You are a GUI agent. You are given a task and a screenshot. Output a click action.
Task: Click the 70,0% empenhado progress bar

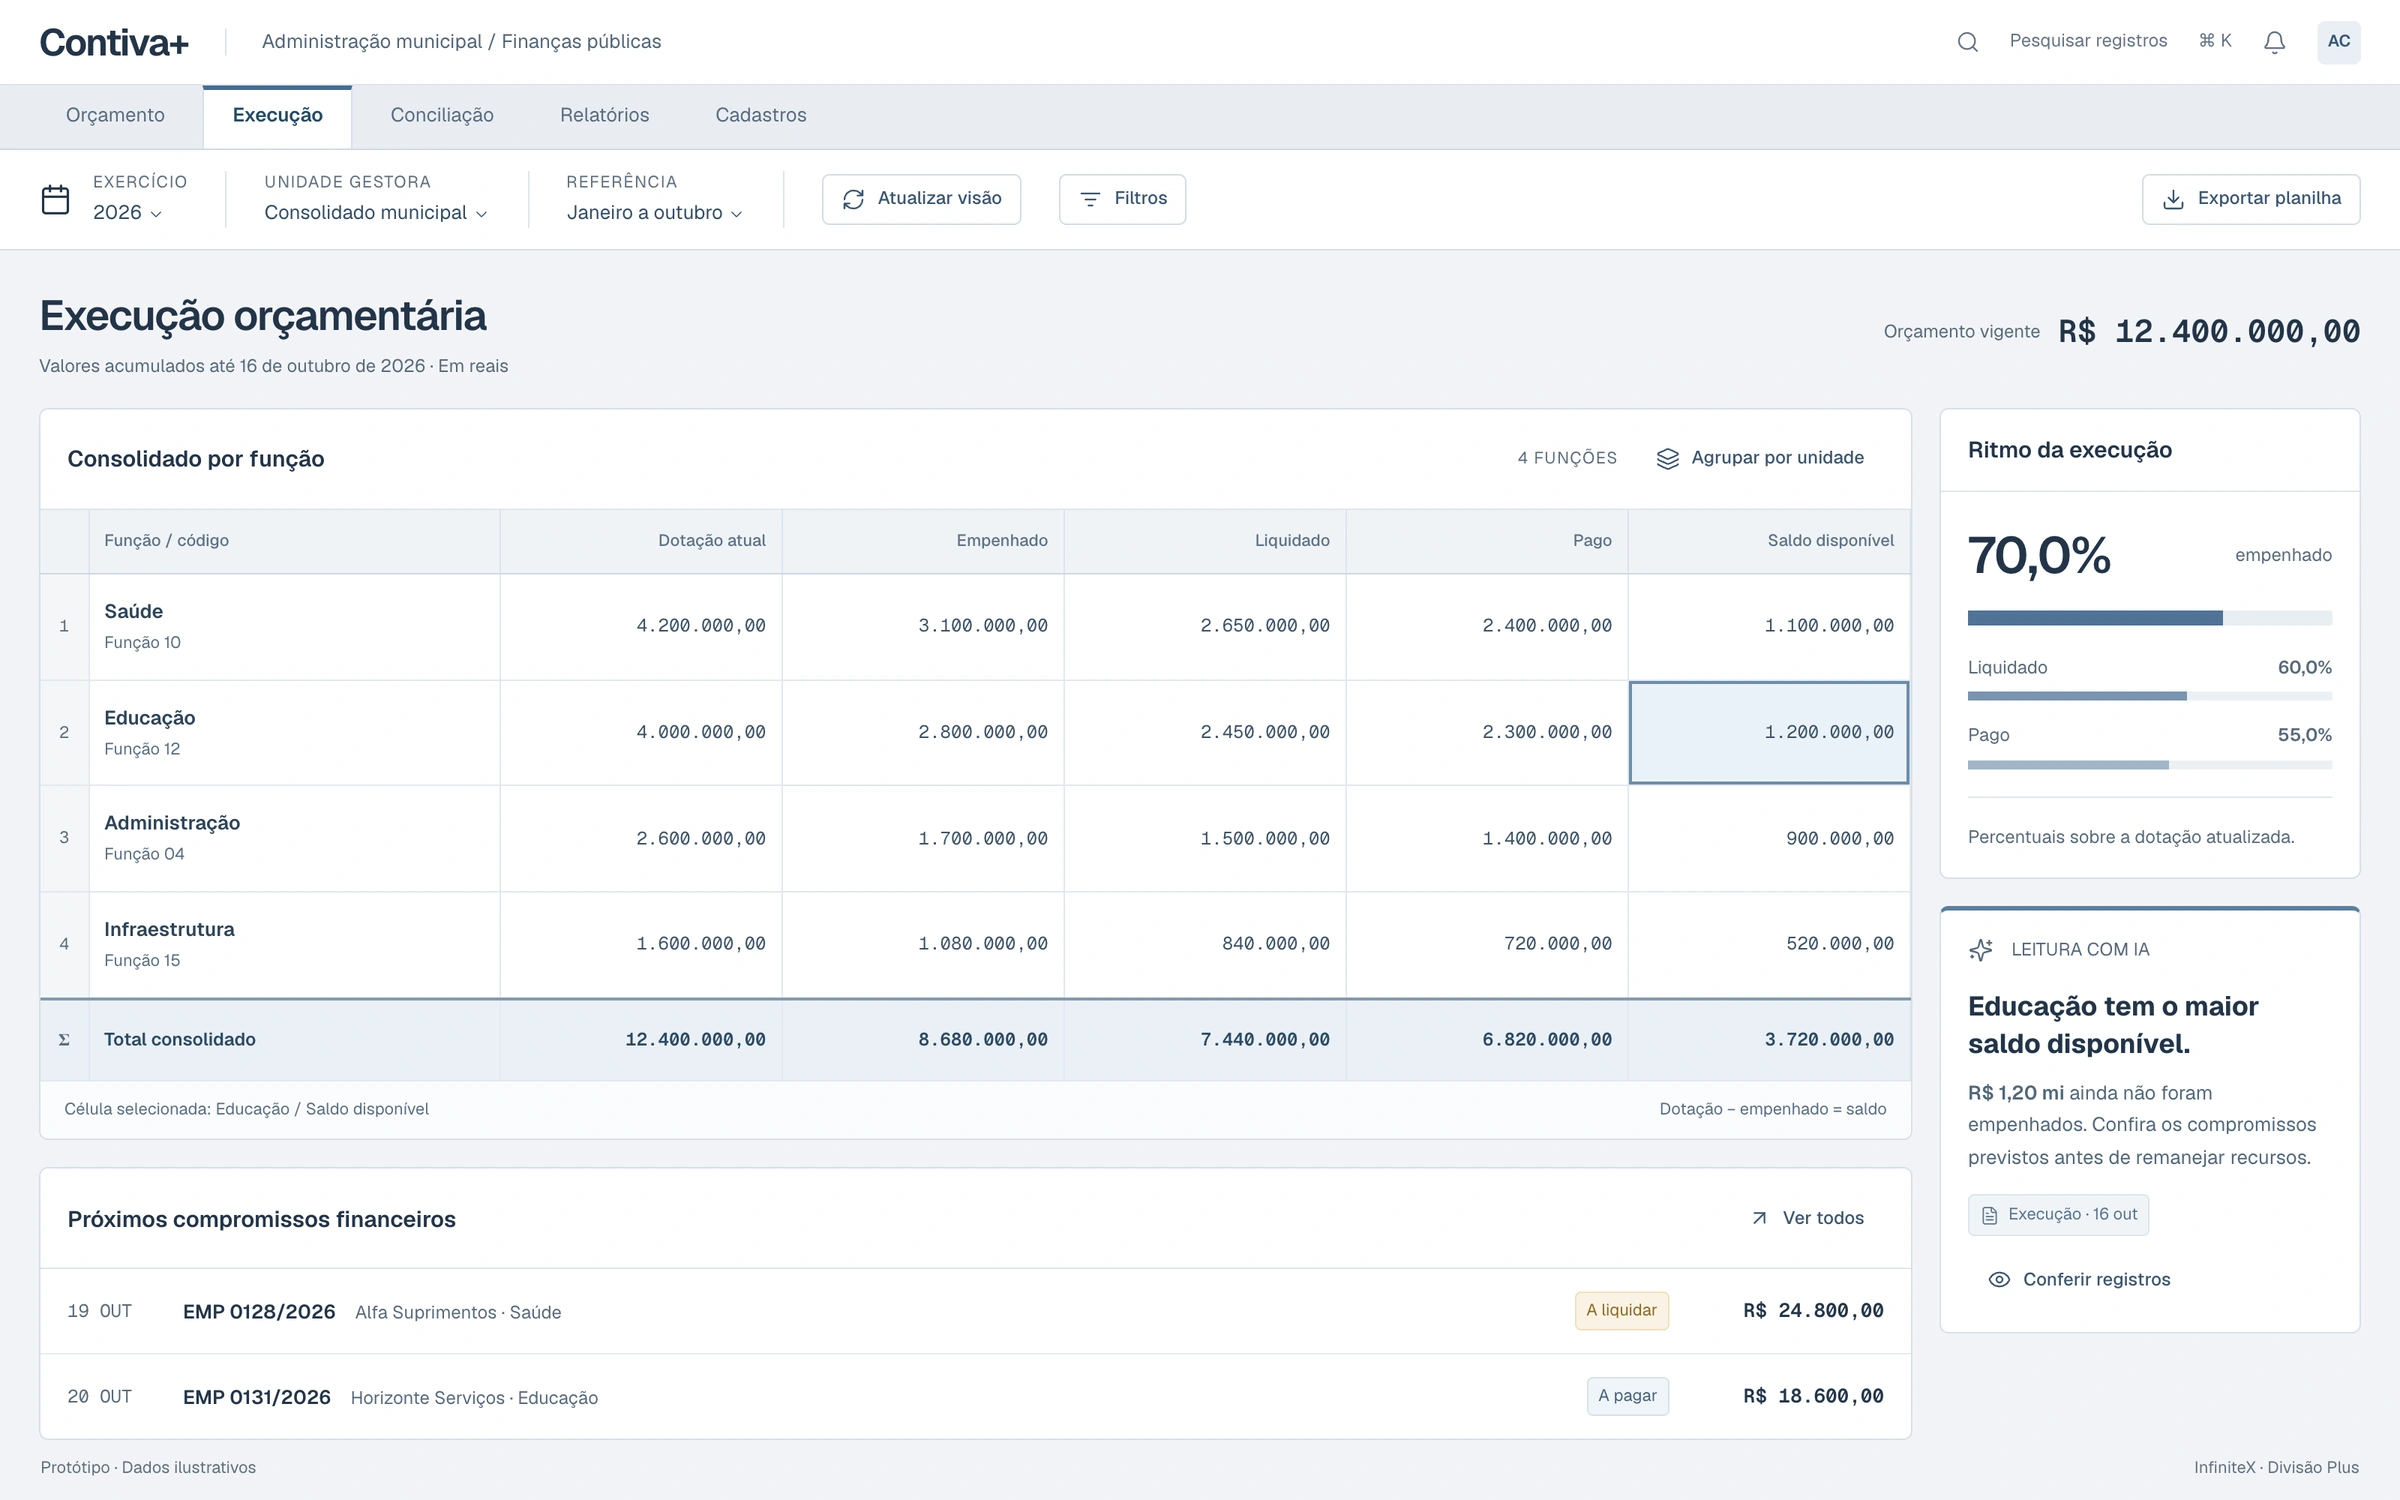coord(2149,618)
